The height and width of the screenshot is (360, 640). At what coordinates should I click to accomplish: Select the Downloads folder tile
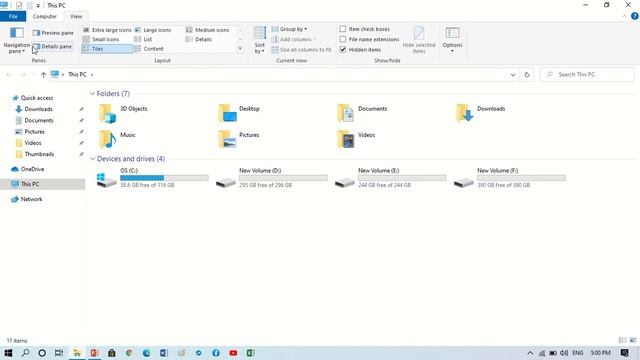[x=481, y=113]
